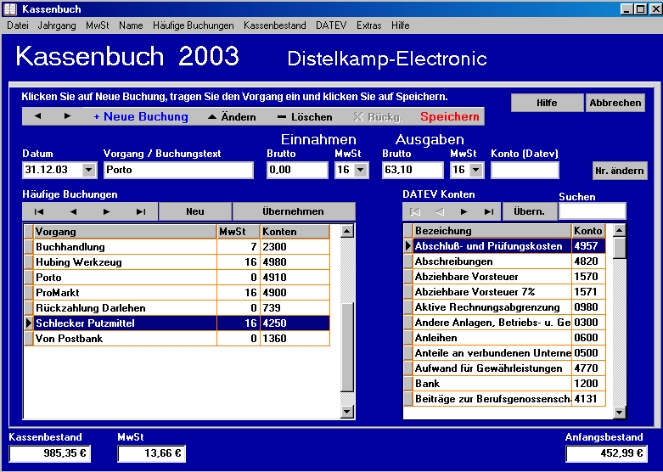Click the Suchen search field
The height and width of the screenshot is (472, 663).
pos(591,211)
